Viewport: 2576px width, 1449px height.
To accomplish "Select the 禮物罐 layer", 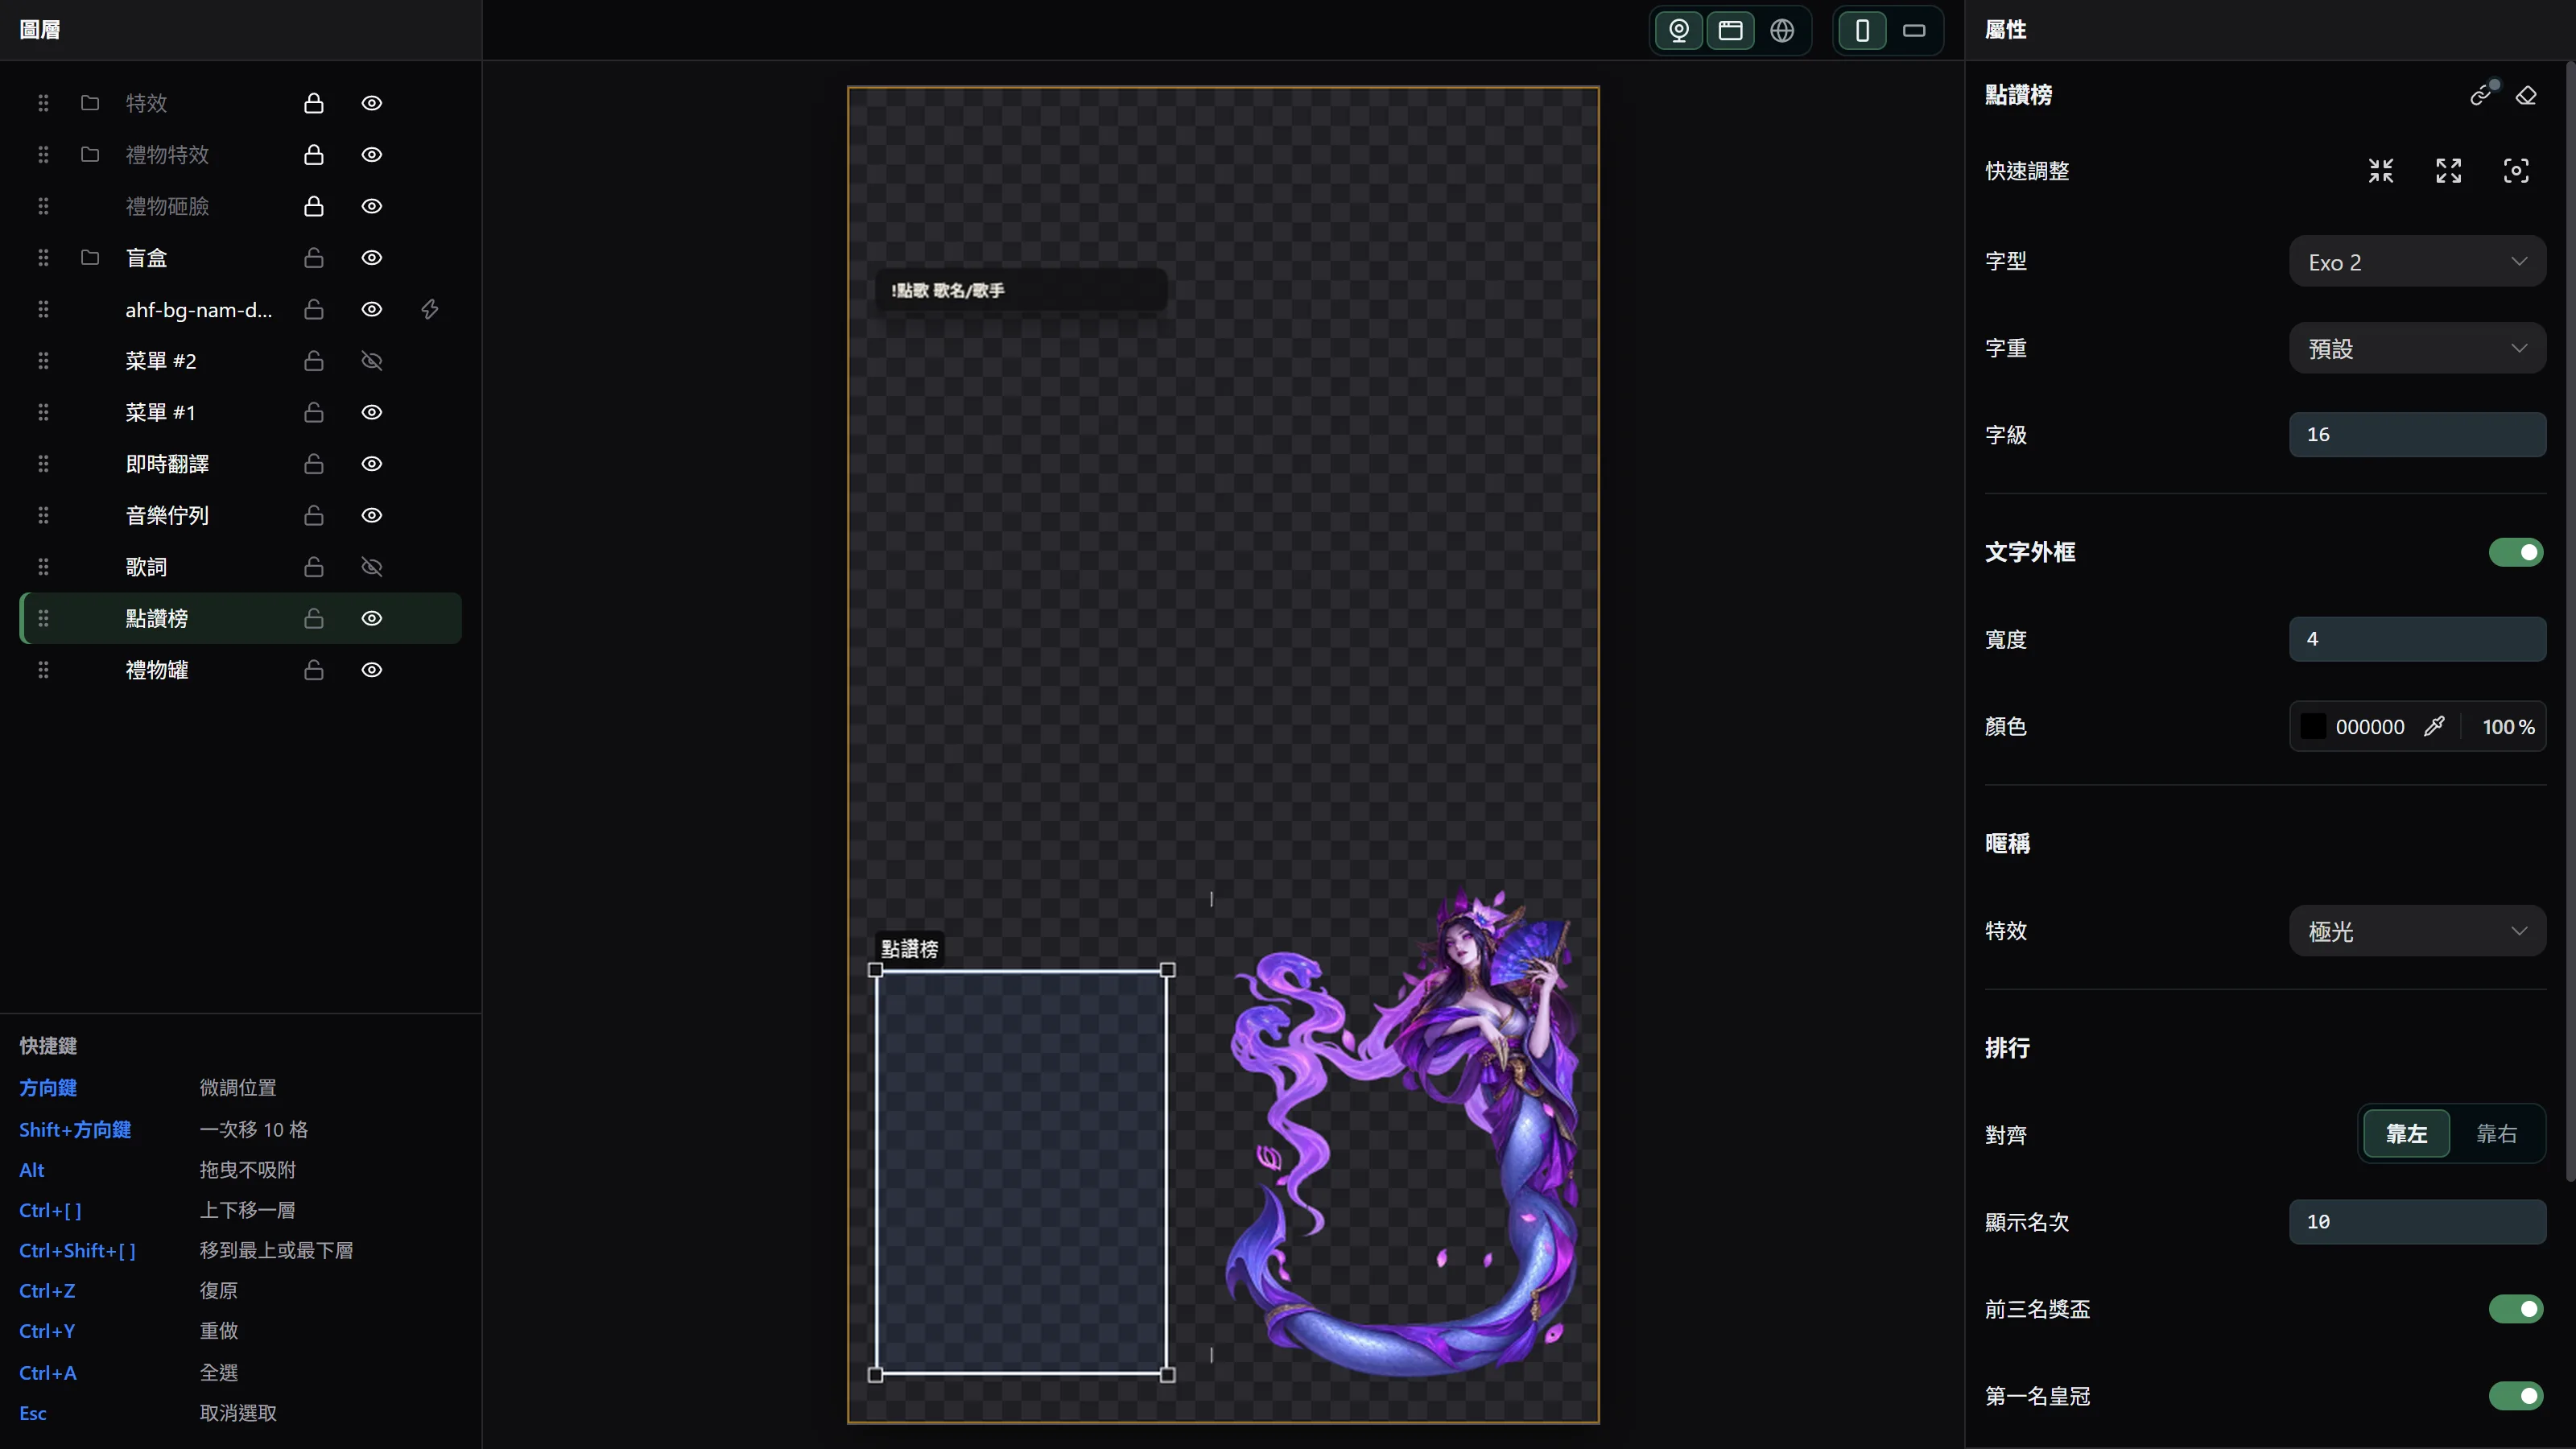I will click(x=240, y=670).
